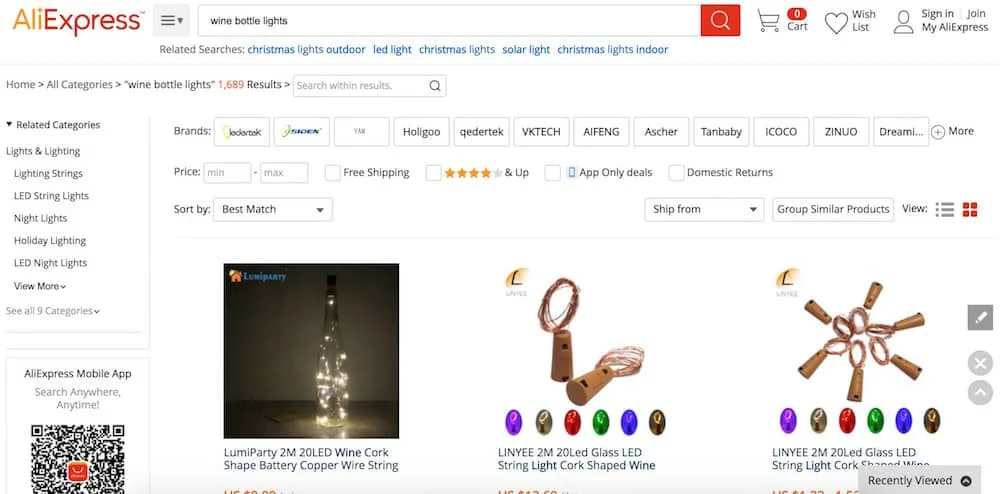Select the LED String Lights category

pos(51,196)
